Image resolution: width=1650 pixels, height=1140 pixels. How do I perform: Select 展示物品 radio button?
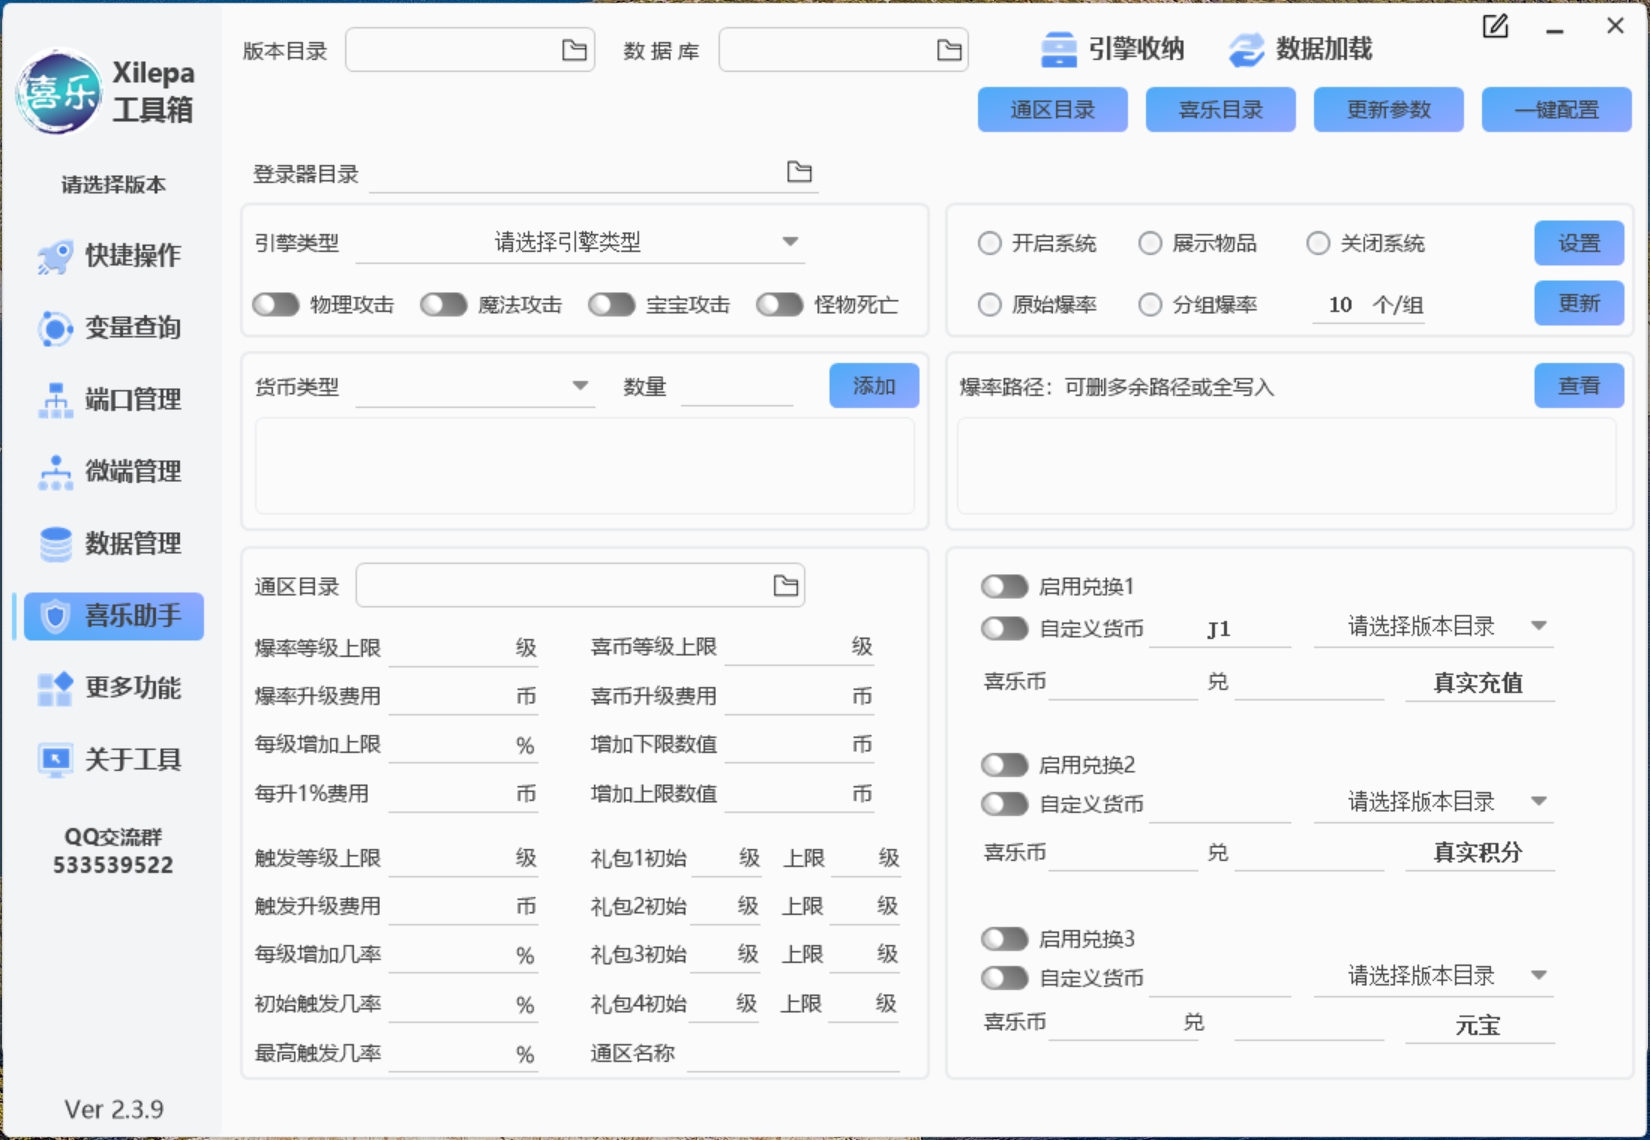tap(1150, 243)
